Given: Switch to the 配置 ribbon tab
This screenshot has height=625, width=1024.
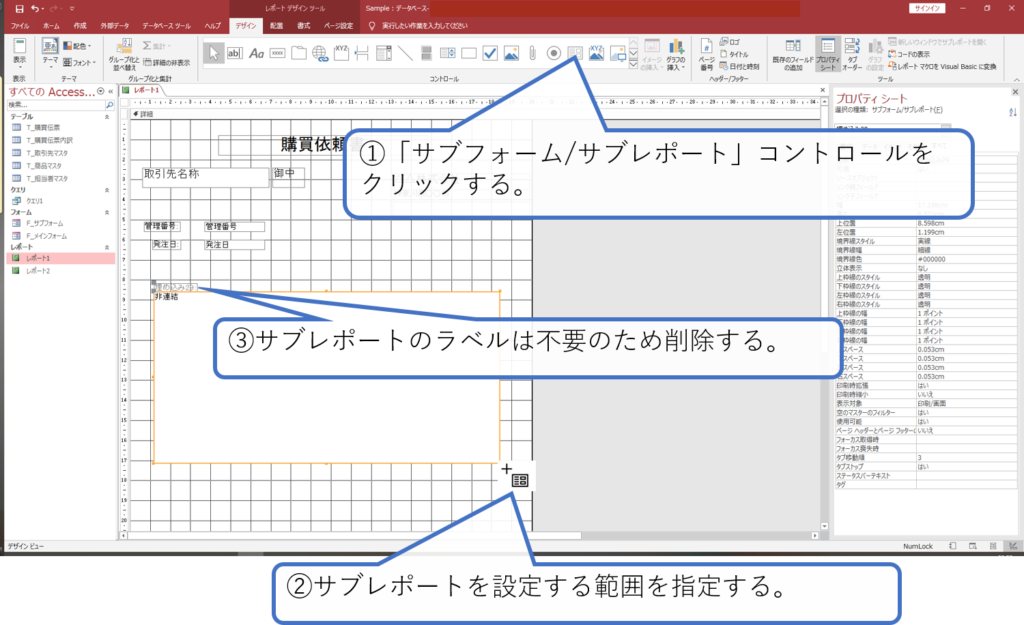Looking at the screenshot, I should pyautogui.click(x=274, y=24).
